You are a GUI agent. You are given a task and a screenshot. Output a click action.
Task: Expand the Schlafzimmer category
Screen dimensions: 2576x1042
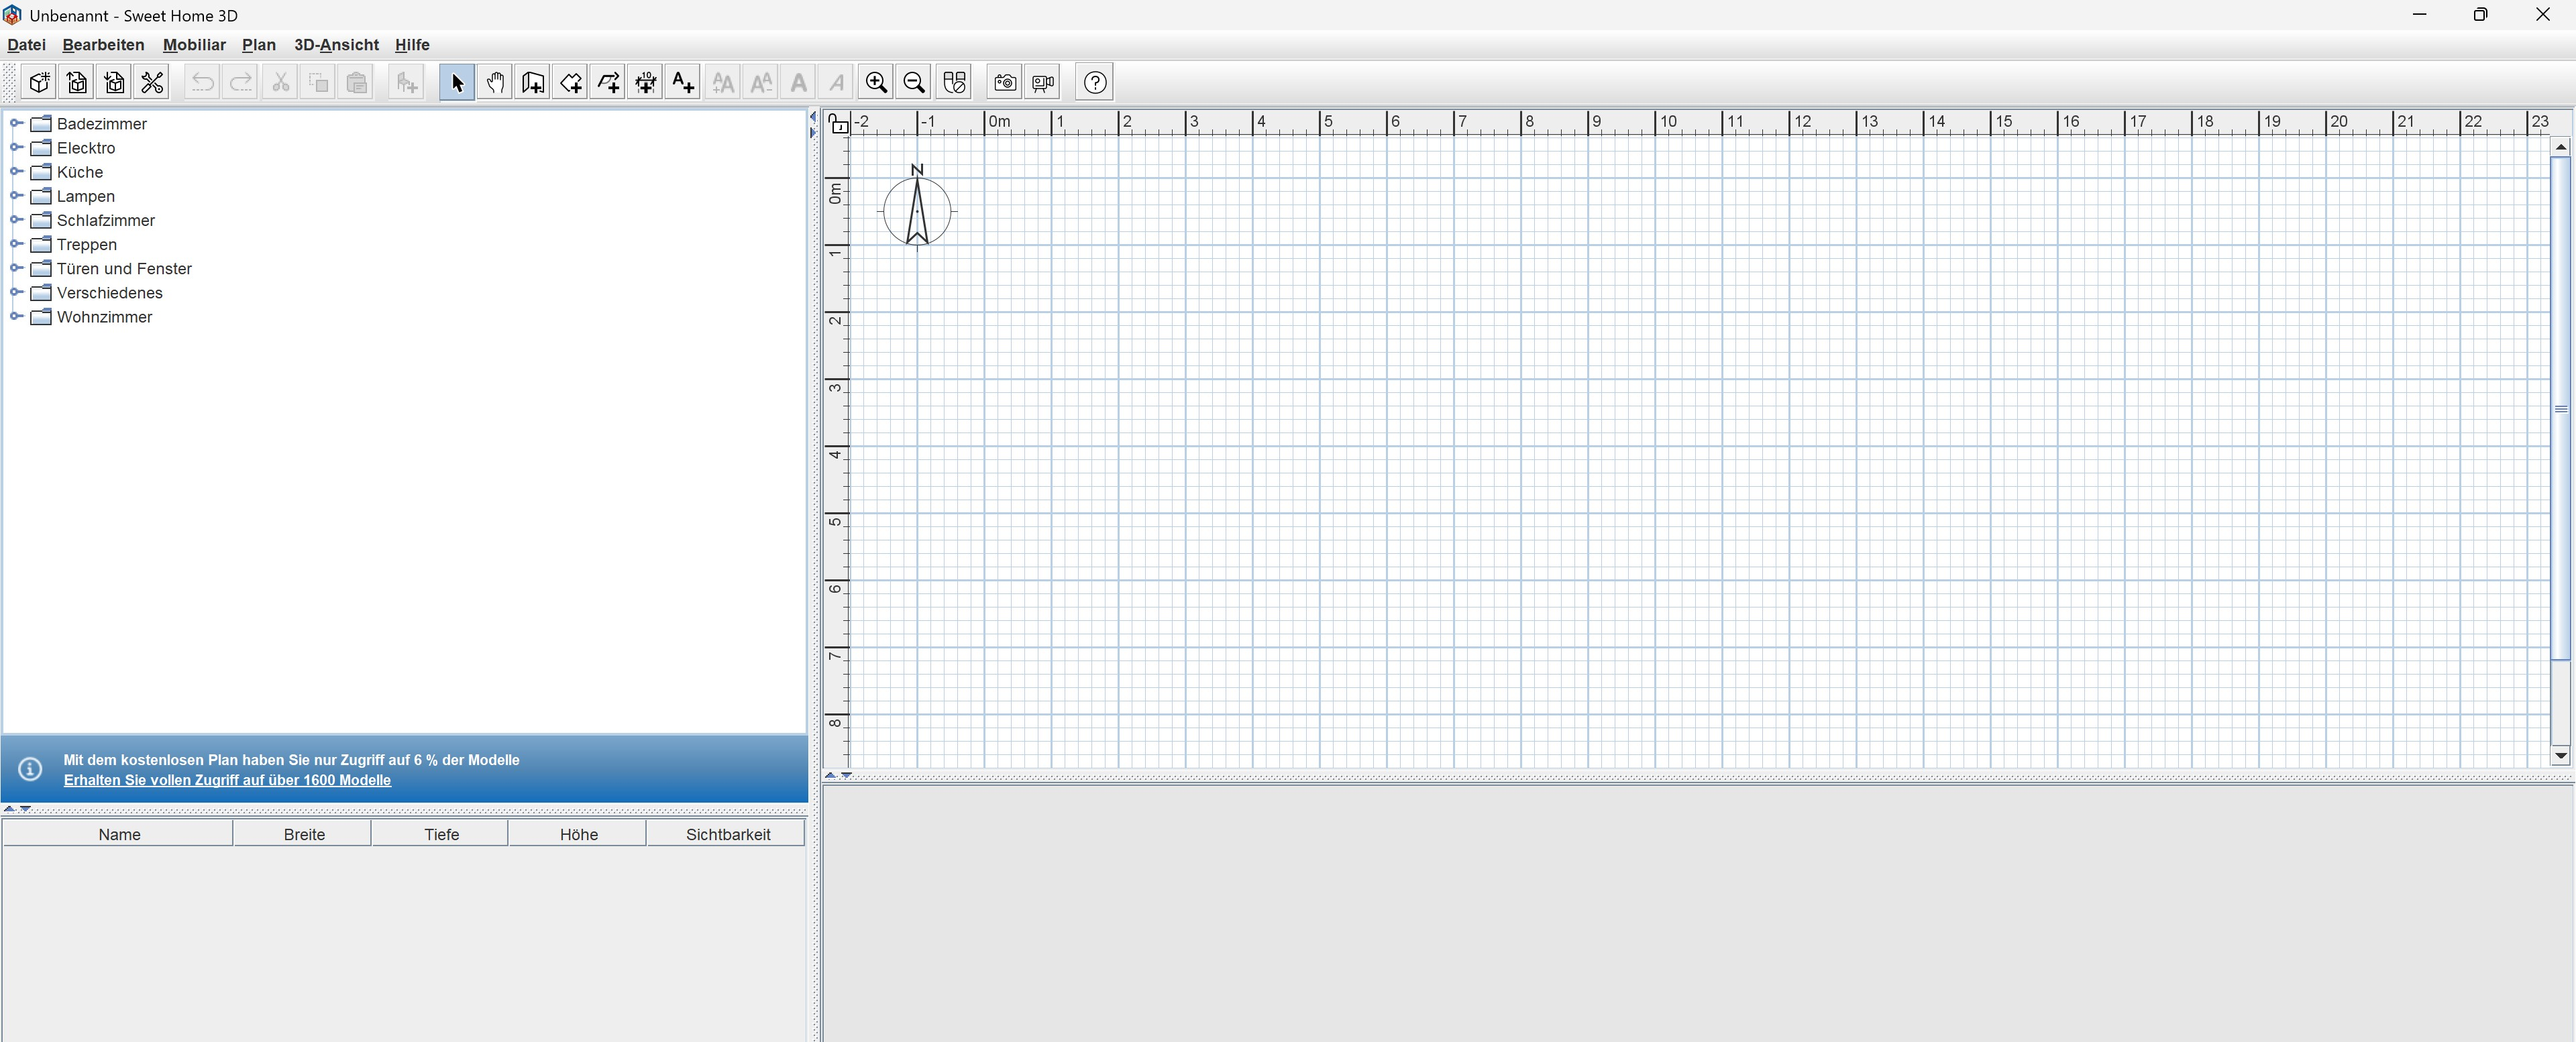click(15, 219)
